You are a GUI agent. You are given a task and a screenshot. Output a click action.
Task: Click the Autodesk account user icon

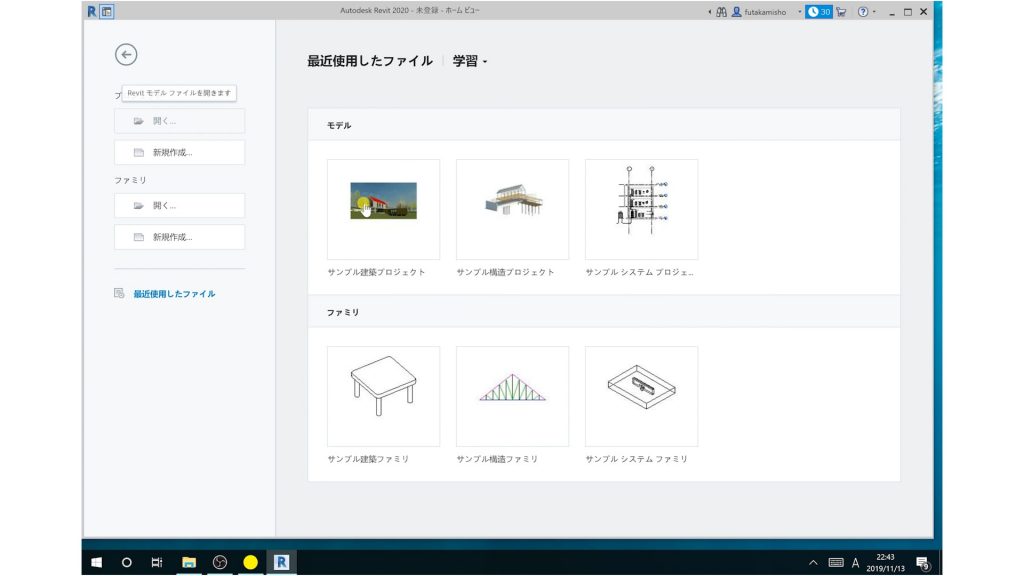[x=737, y=11]
